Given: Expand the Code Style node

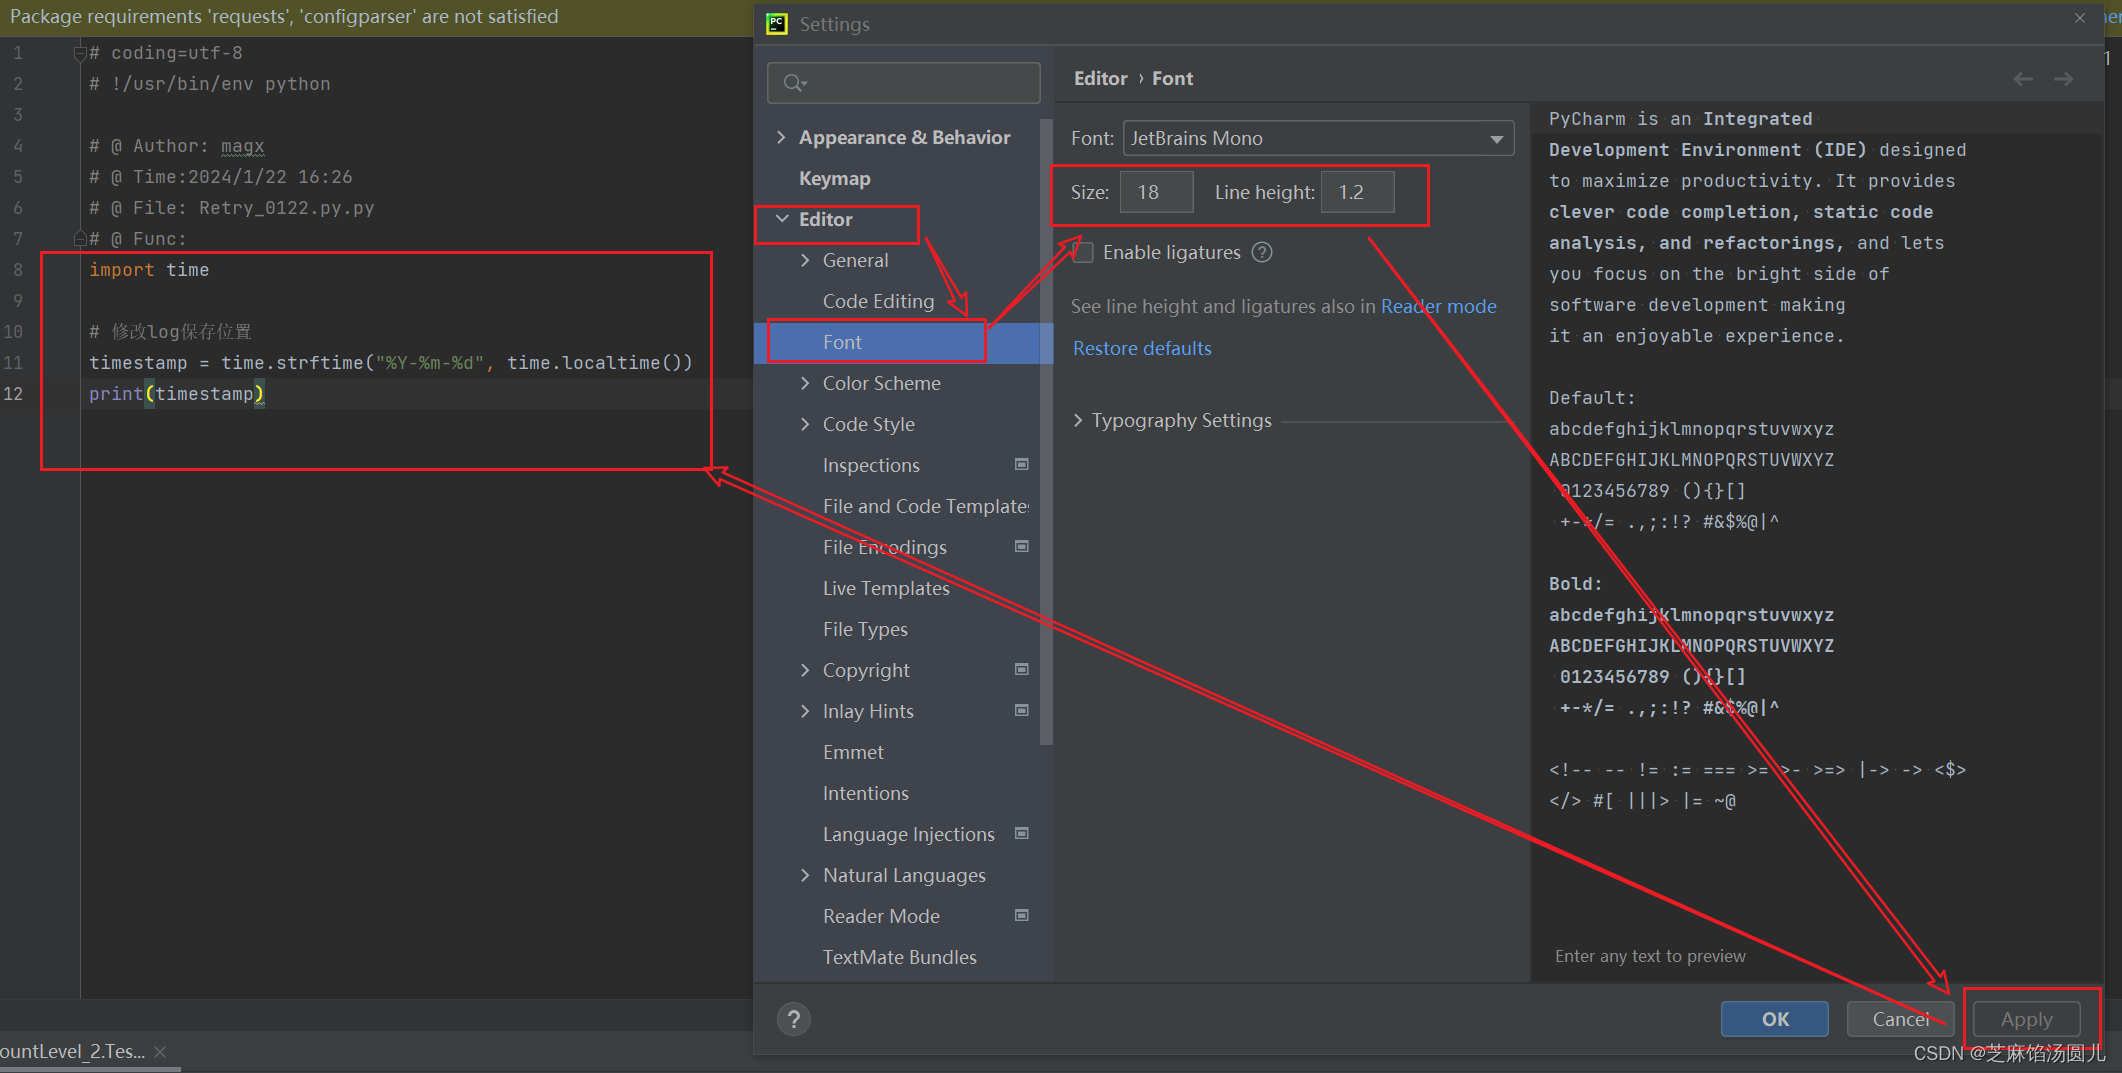Looking at the screenshot, I should coord(805,424).
